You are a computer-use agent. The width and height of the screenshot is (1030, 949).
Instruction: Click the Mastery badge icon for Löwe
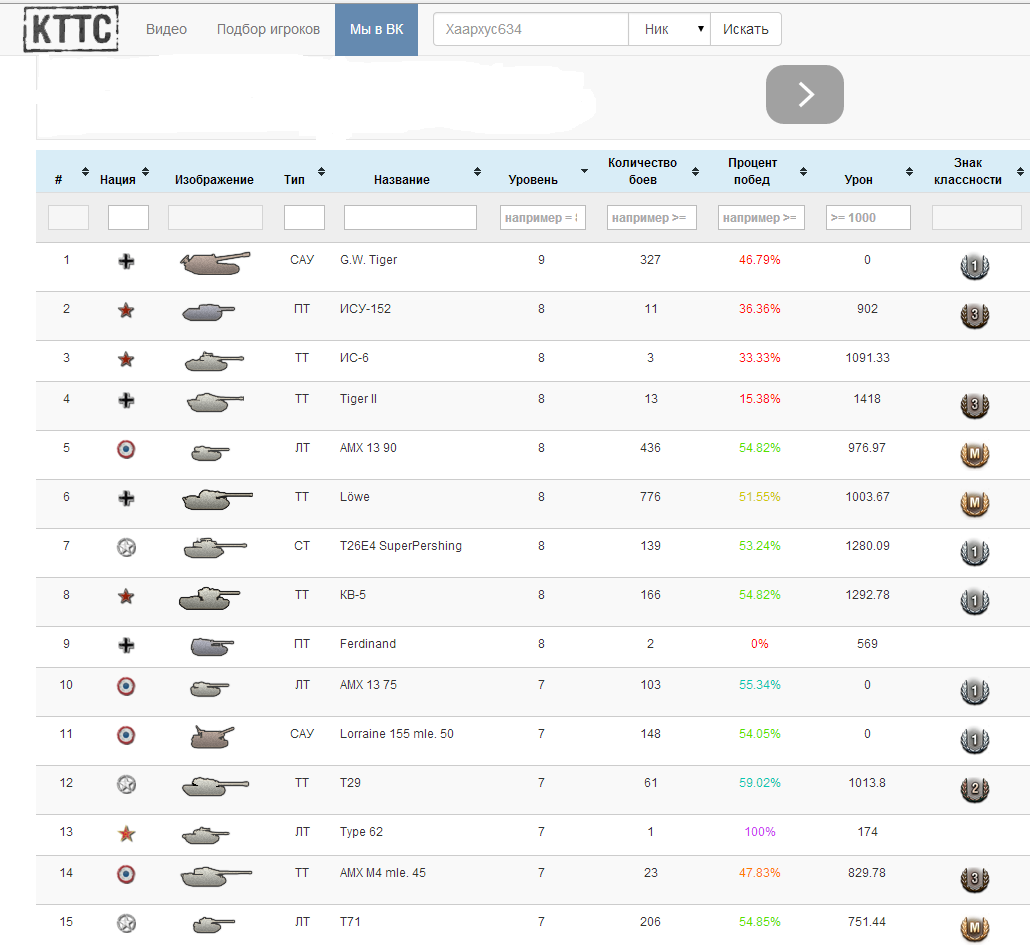point(974,504)
